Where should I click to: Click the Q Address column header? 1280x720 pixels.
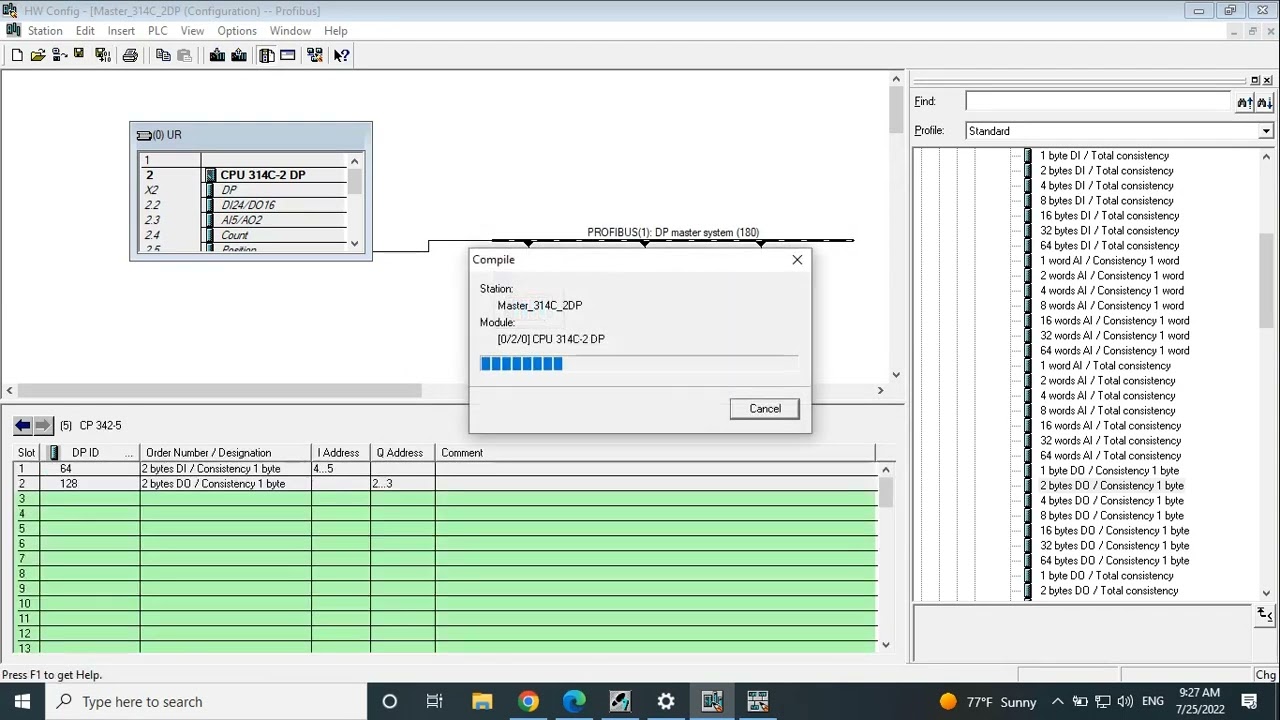401,453
